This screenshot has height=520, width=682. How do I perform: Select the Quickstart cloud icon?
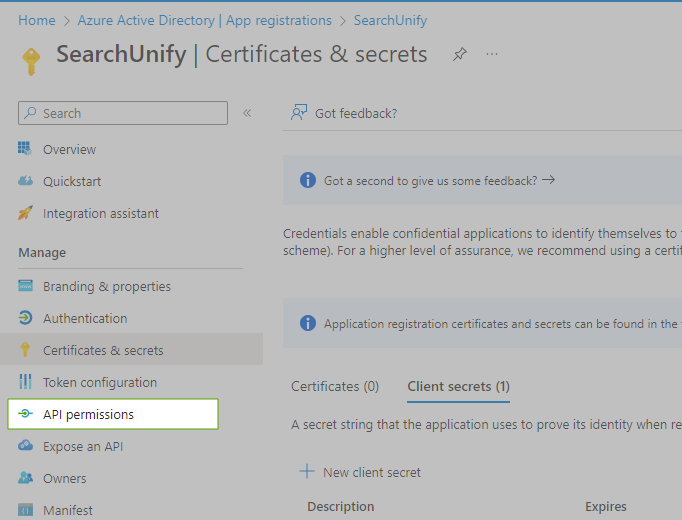click(x=26, y=181)
